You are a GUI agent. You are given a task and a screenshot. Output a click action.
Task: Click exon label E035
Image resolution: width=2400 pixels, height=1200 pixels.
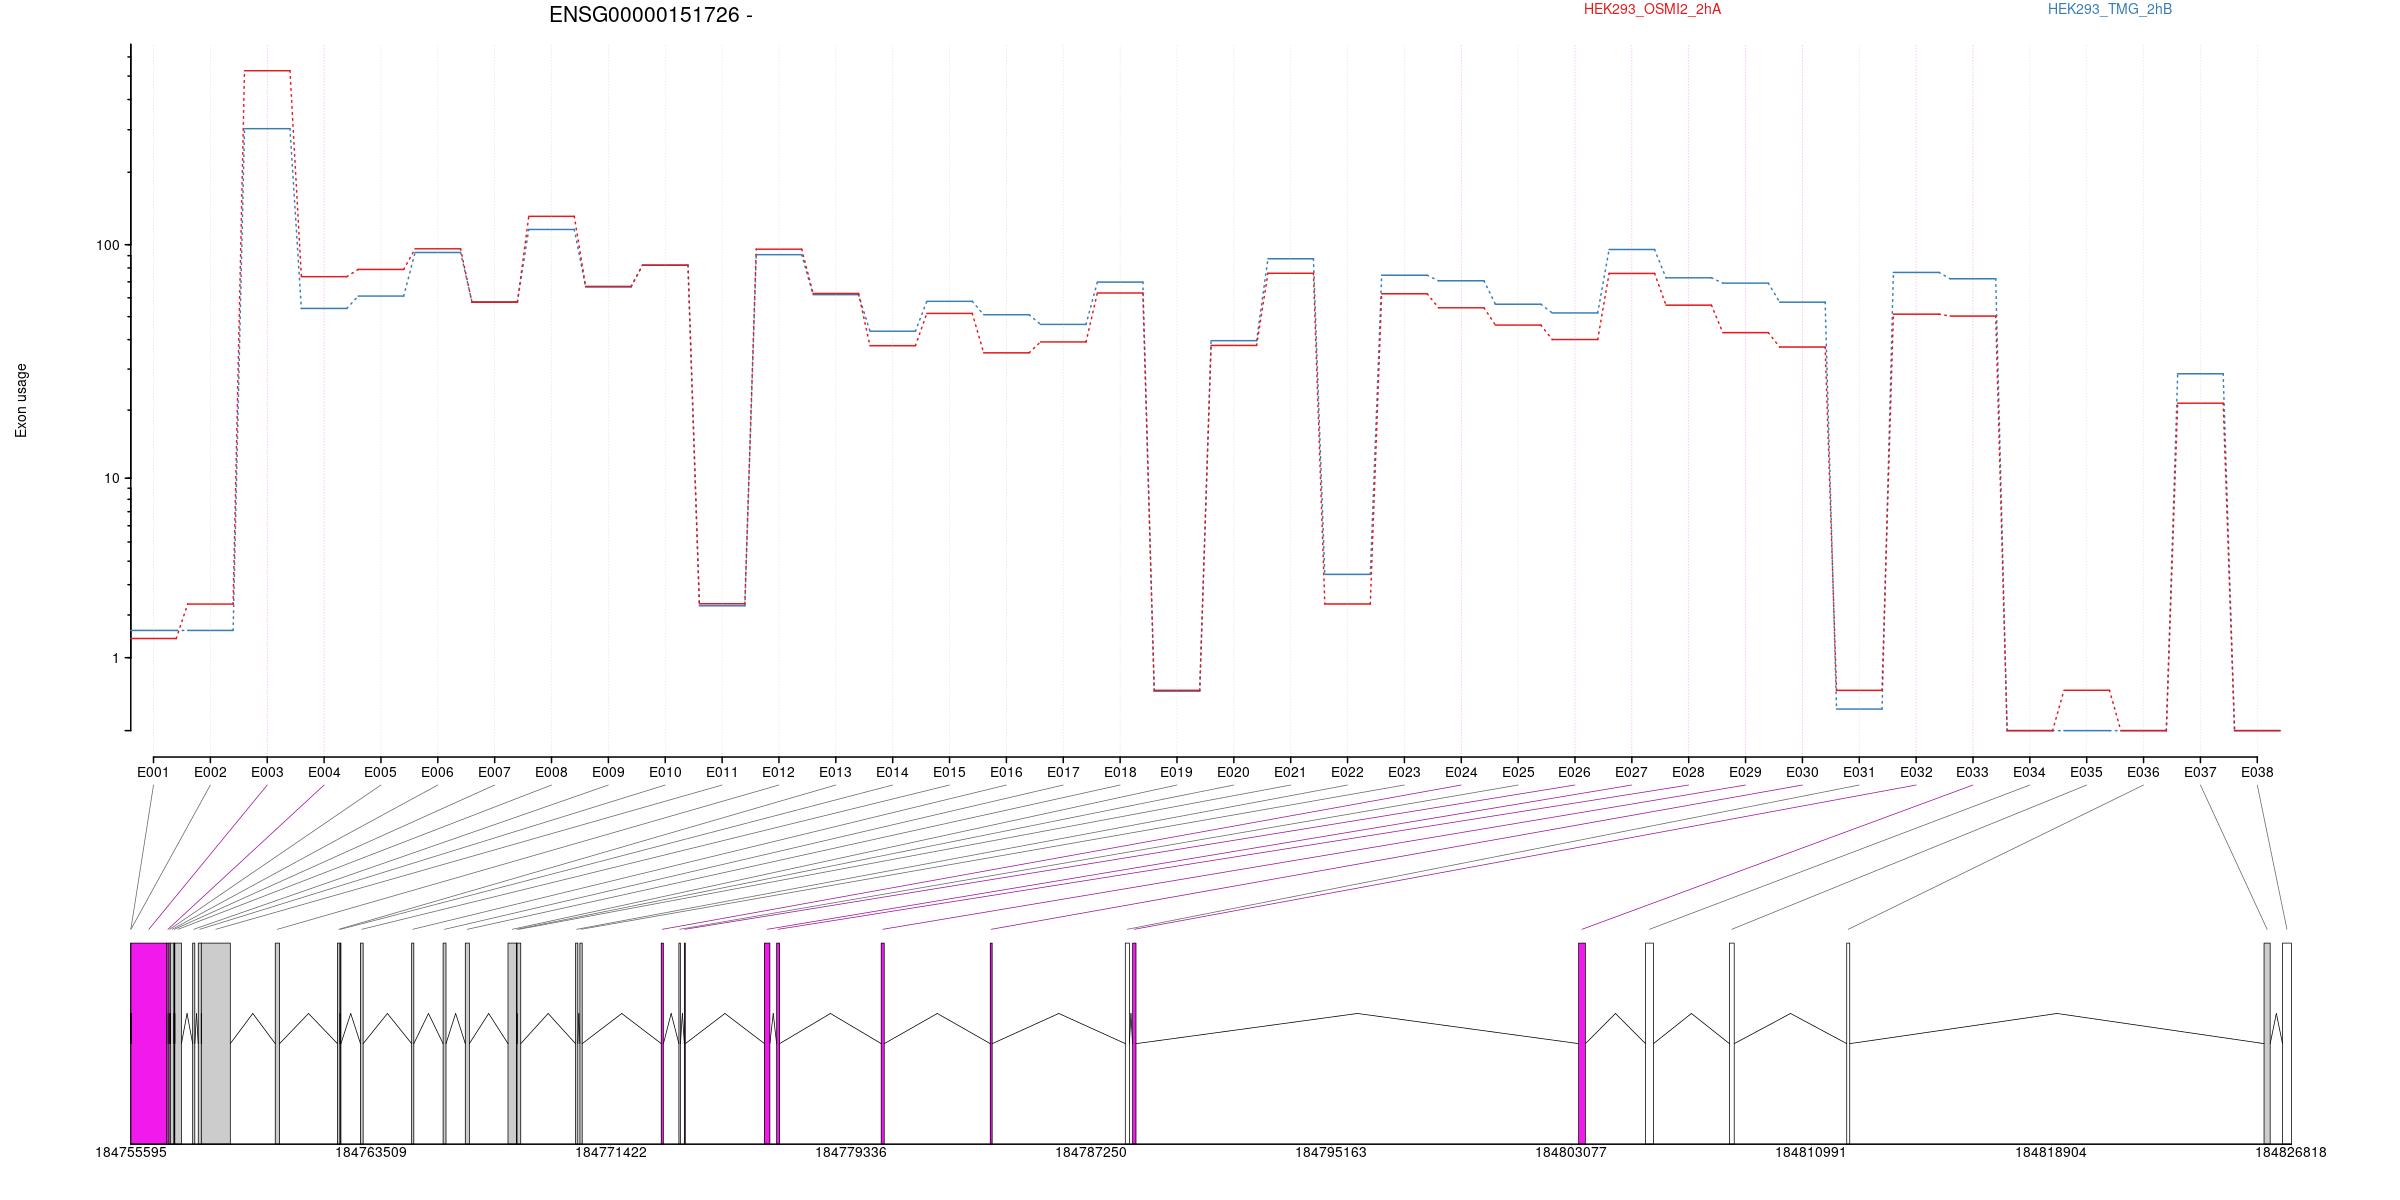[2086, 772]
